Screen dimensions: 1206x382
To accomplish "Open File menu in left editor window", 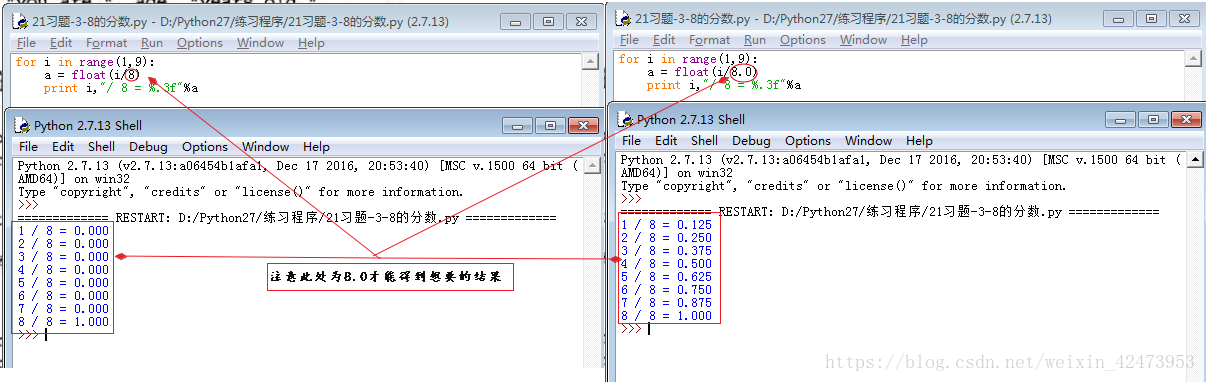I will 26,43.
